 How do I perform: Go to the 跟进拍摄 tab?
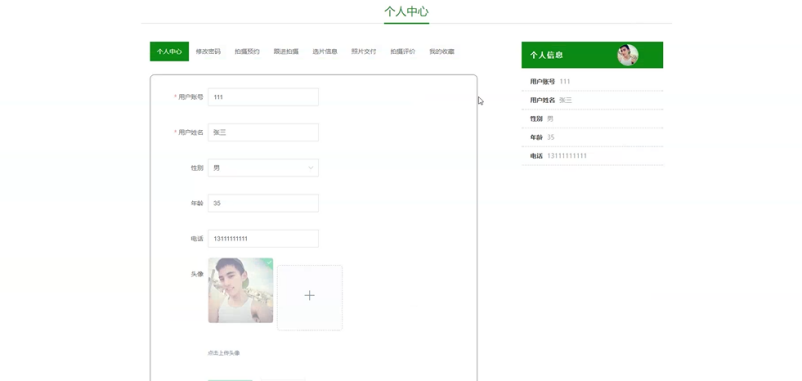click(286, 51)
